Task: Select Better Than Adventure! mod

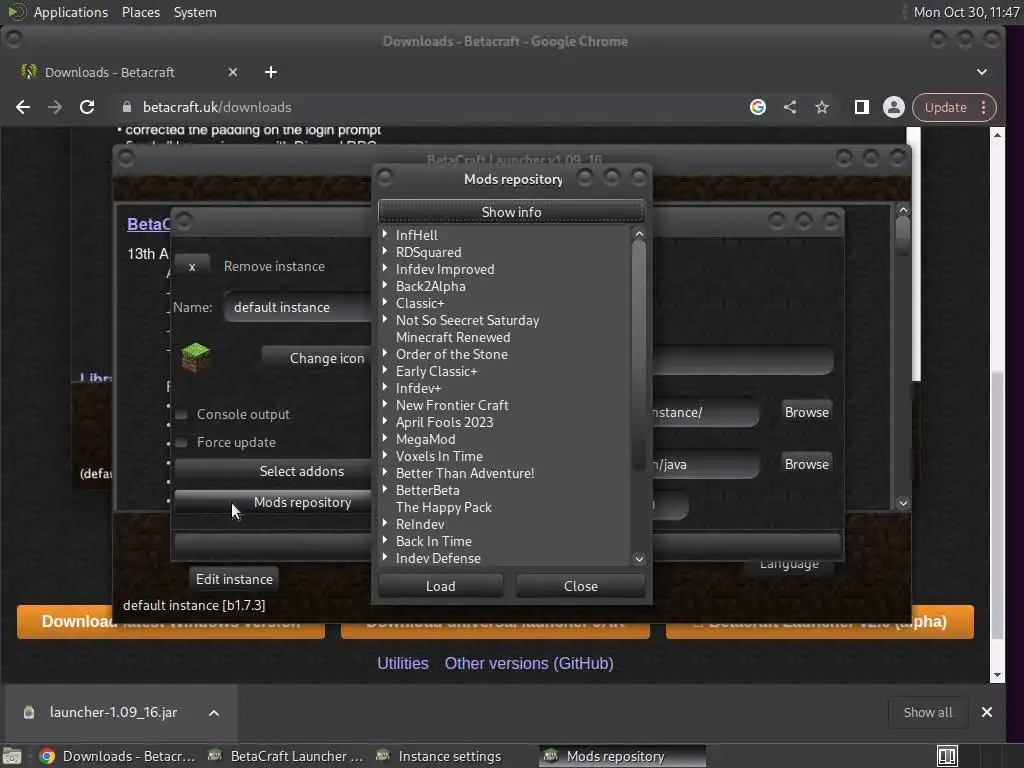Action: click(465, 473)
